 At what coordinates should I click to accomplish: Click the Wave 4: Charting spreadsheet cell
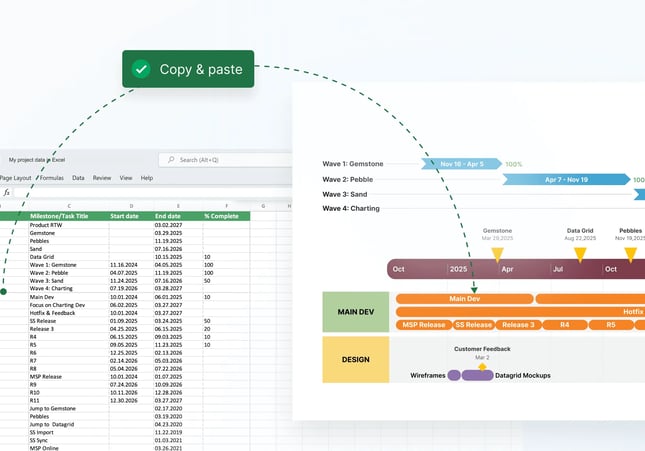pos(69,288)
